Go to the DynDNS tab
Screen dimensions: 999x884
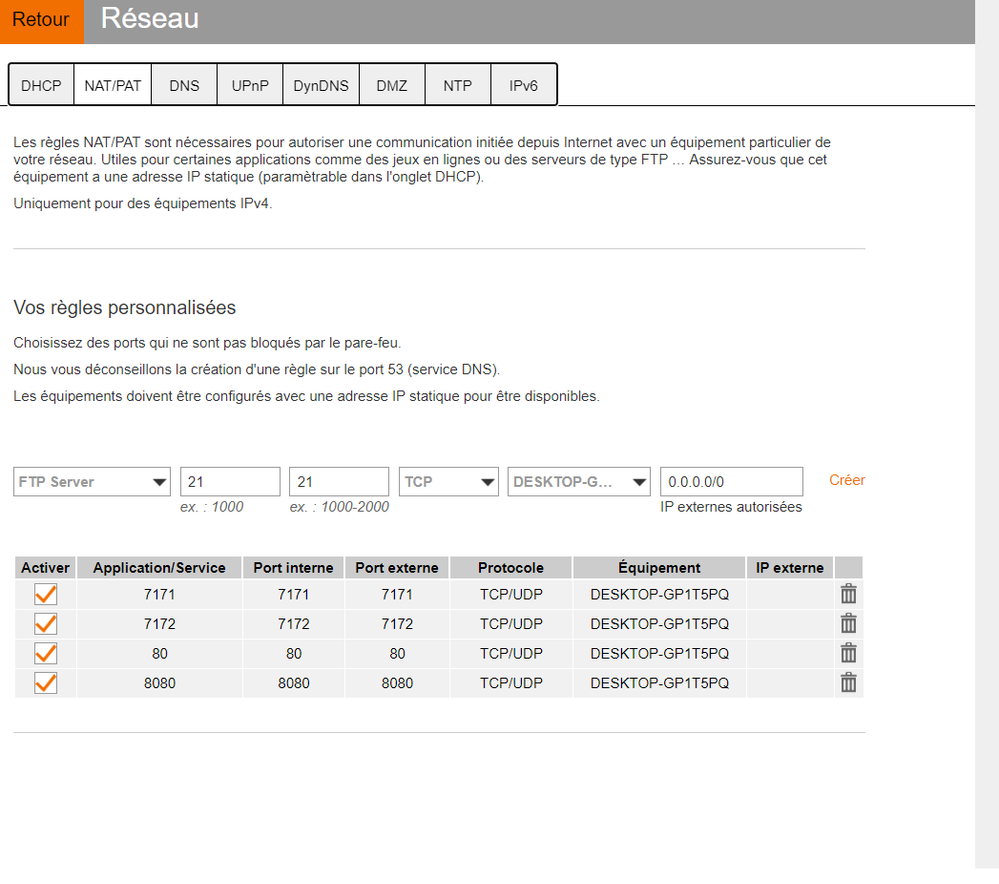[x=321, y=86]
